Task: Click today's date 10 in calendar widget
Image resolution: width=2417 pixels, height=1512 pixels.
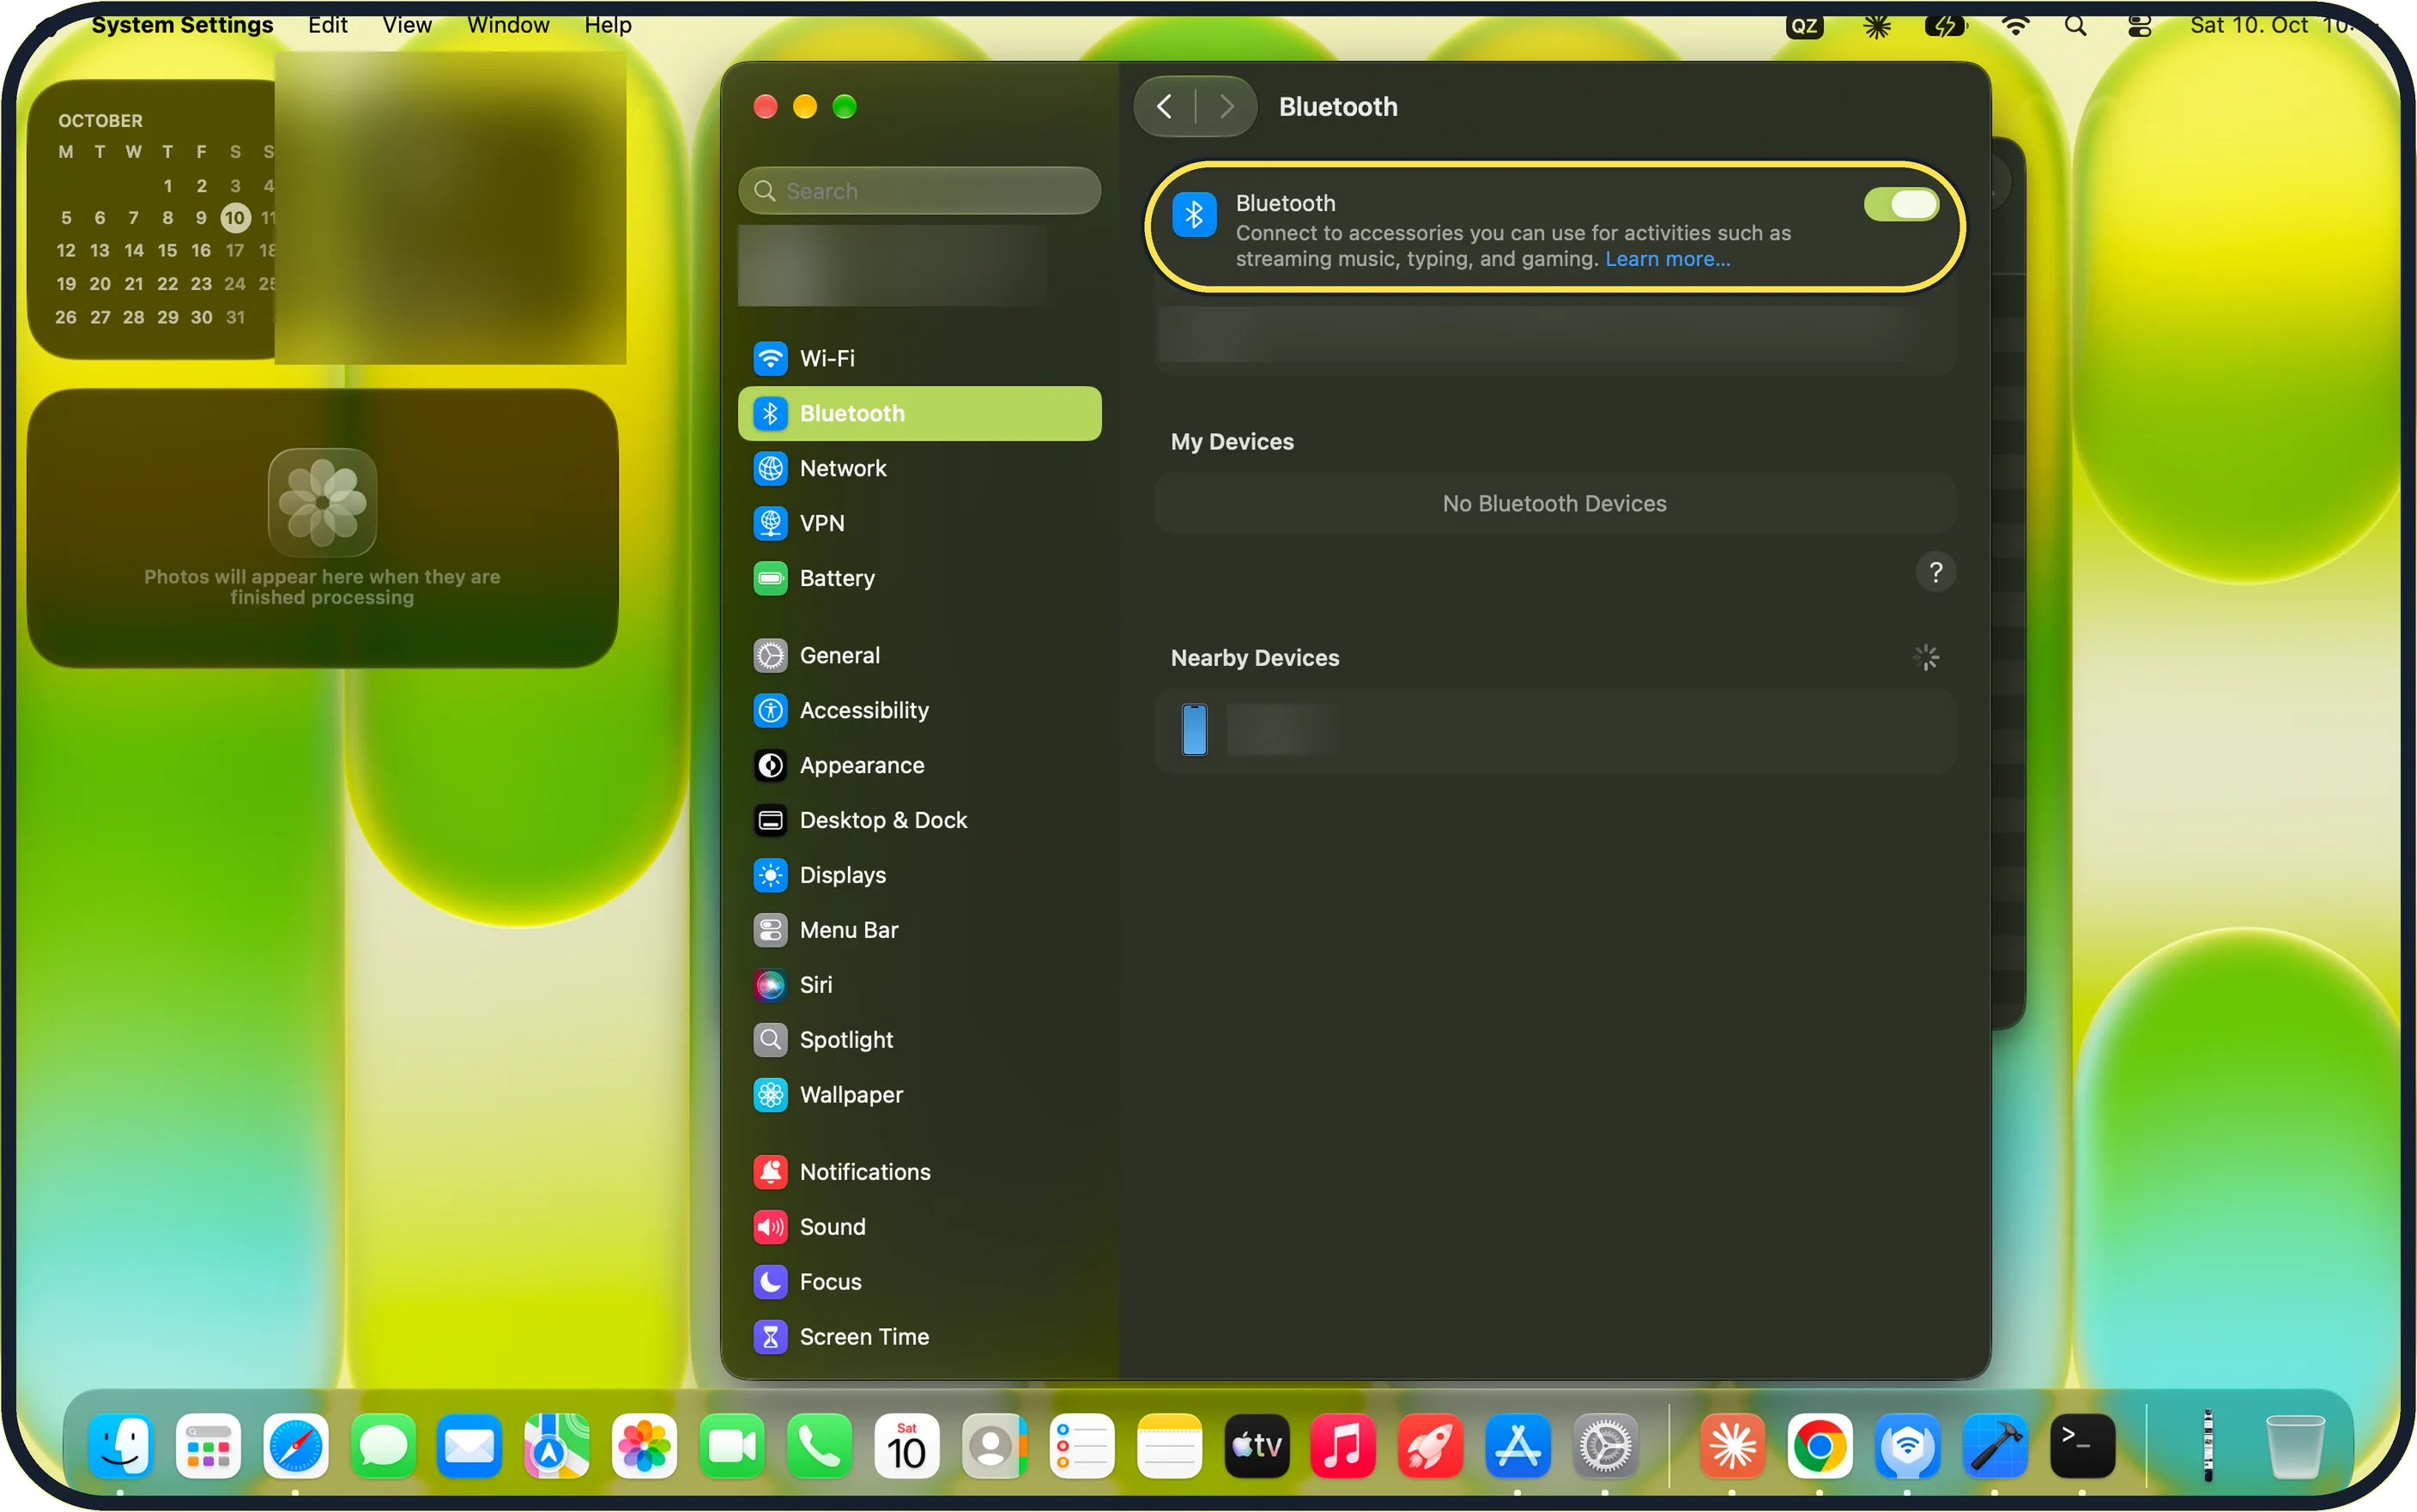Action: [234, 217]
